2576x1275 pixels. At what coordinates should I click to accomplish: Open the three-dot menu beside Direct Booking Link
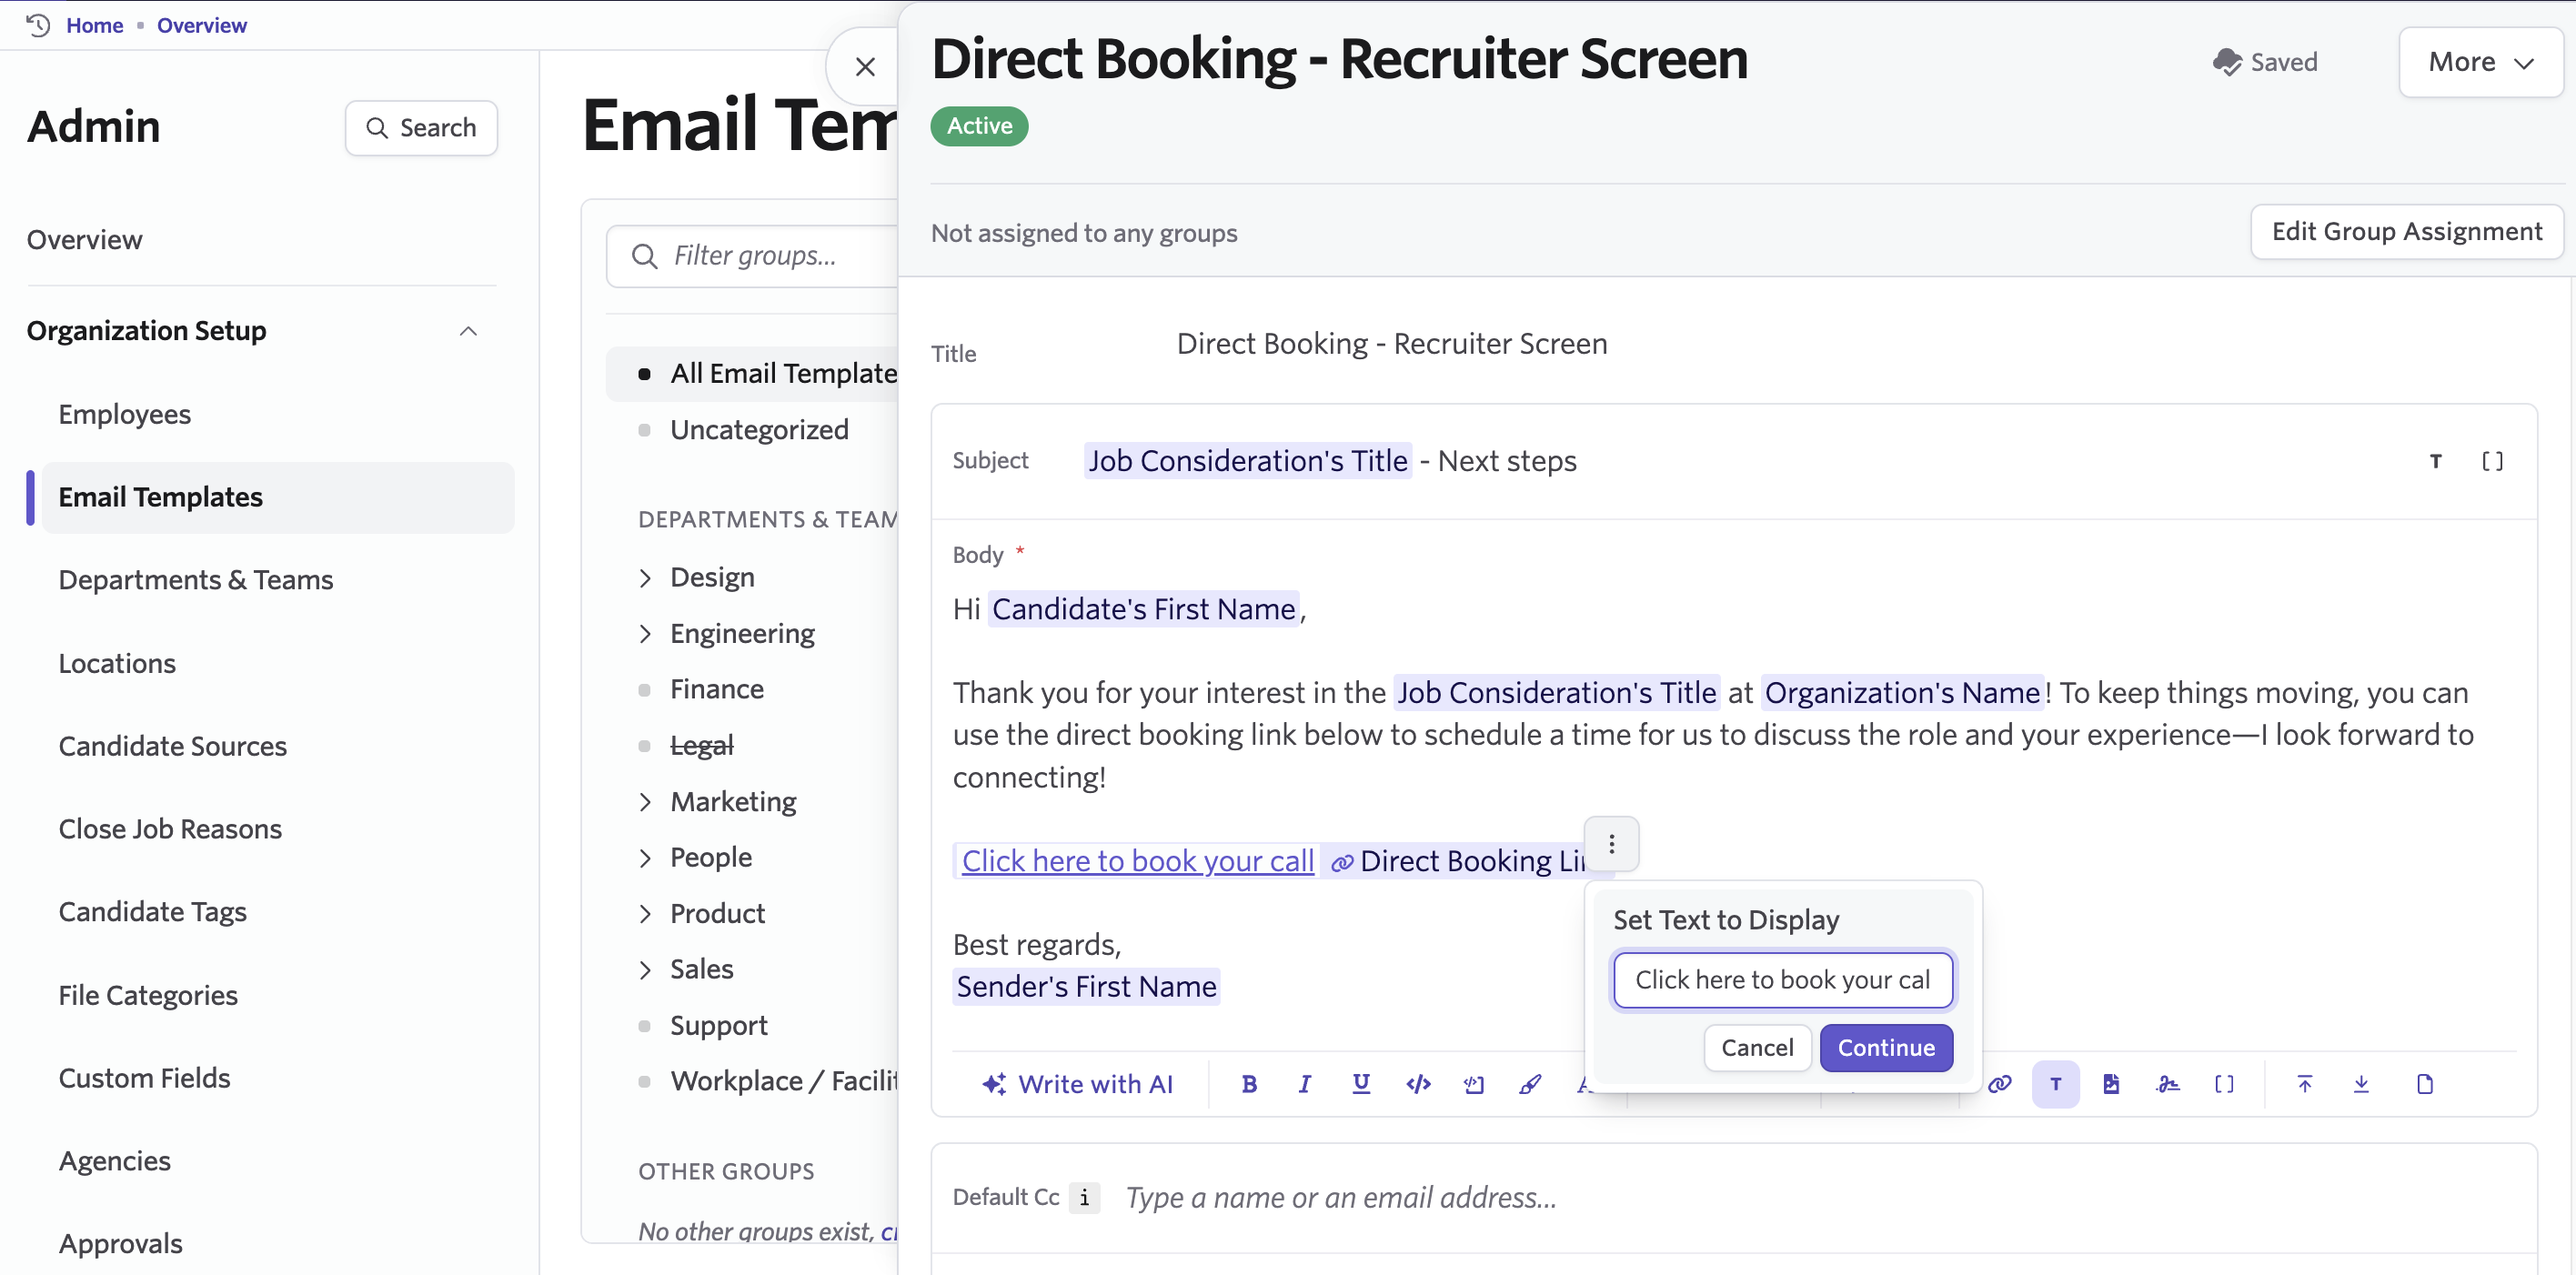pos(1611,844)
